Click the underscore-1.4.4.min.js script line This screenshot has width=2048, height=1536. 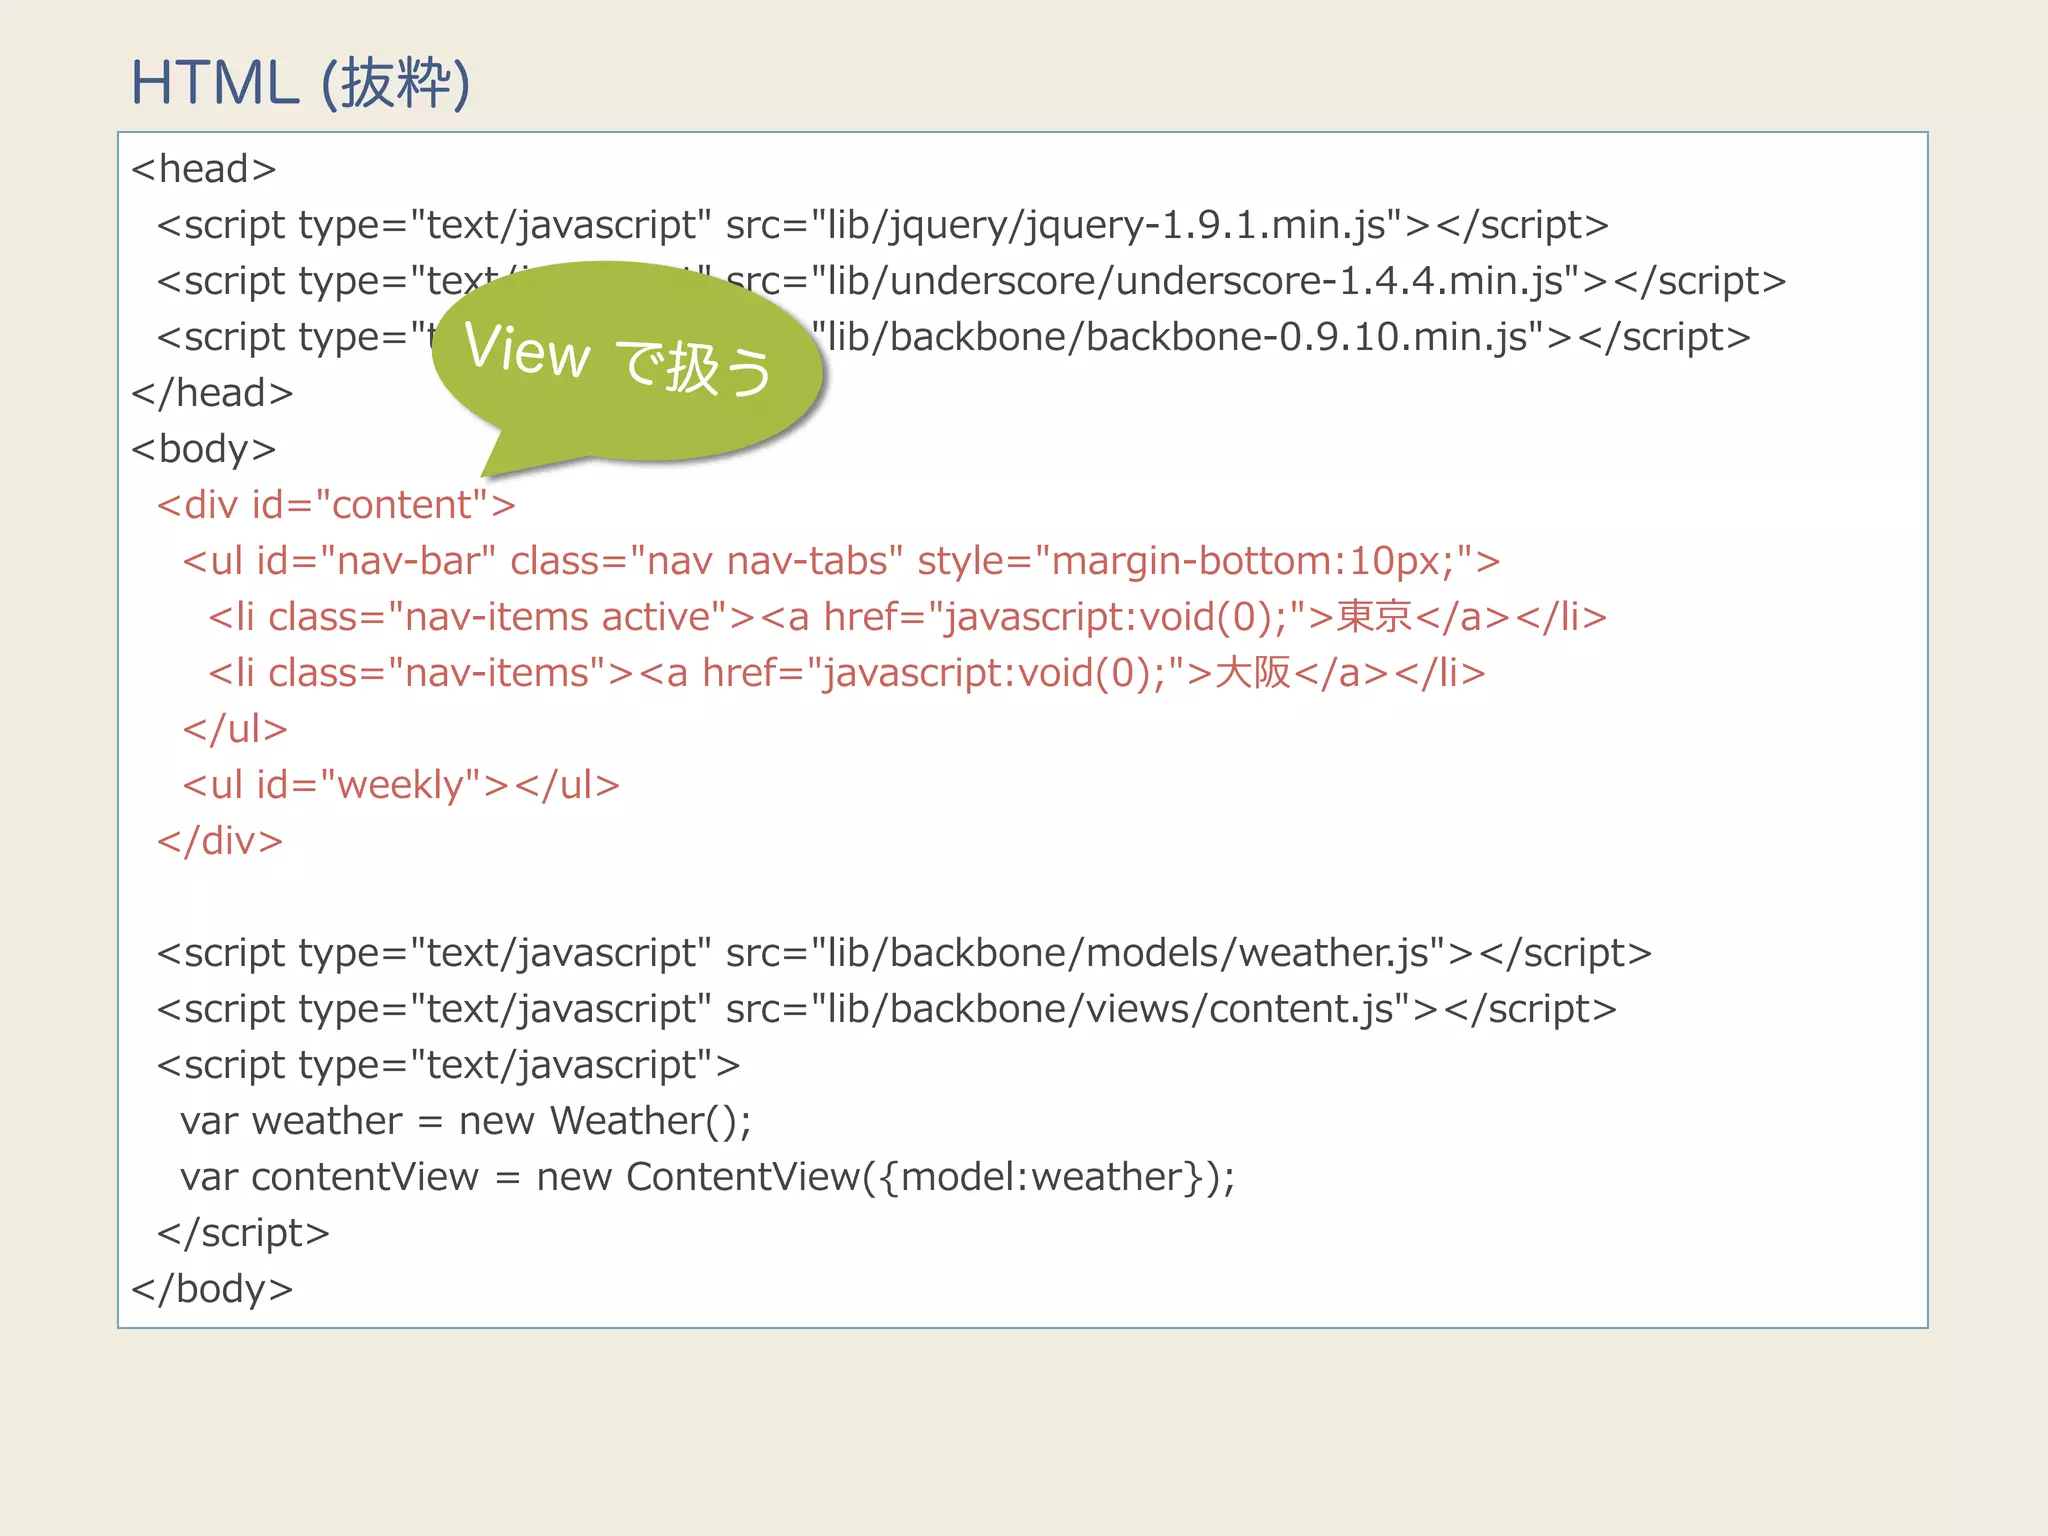pos(971,281)
